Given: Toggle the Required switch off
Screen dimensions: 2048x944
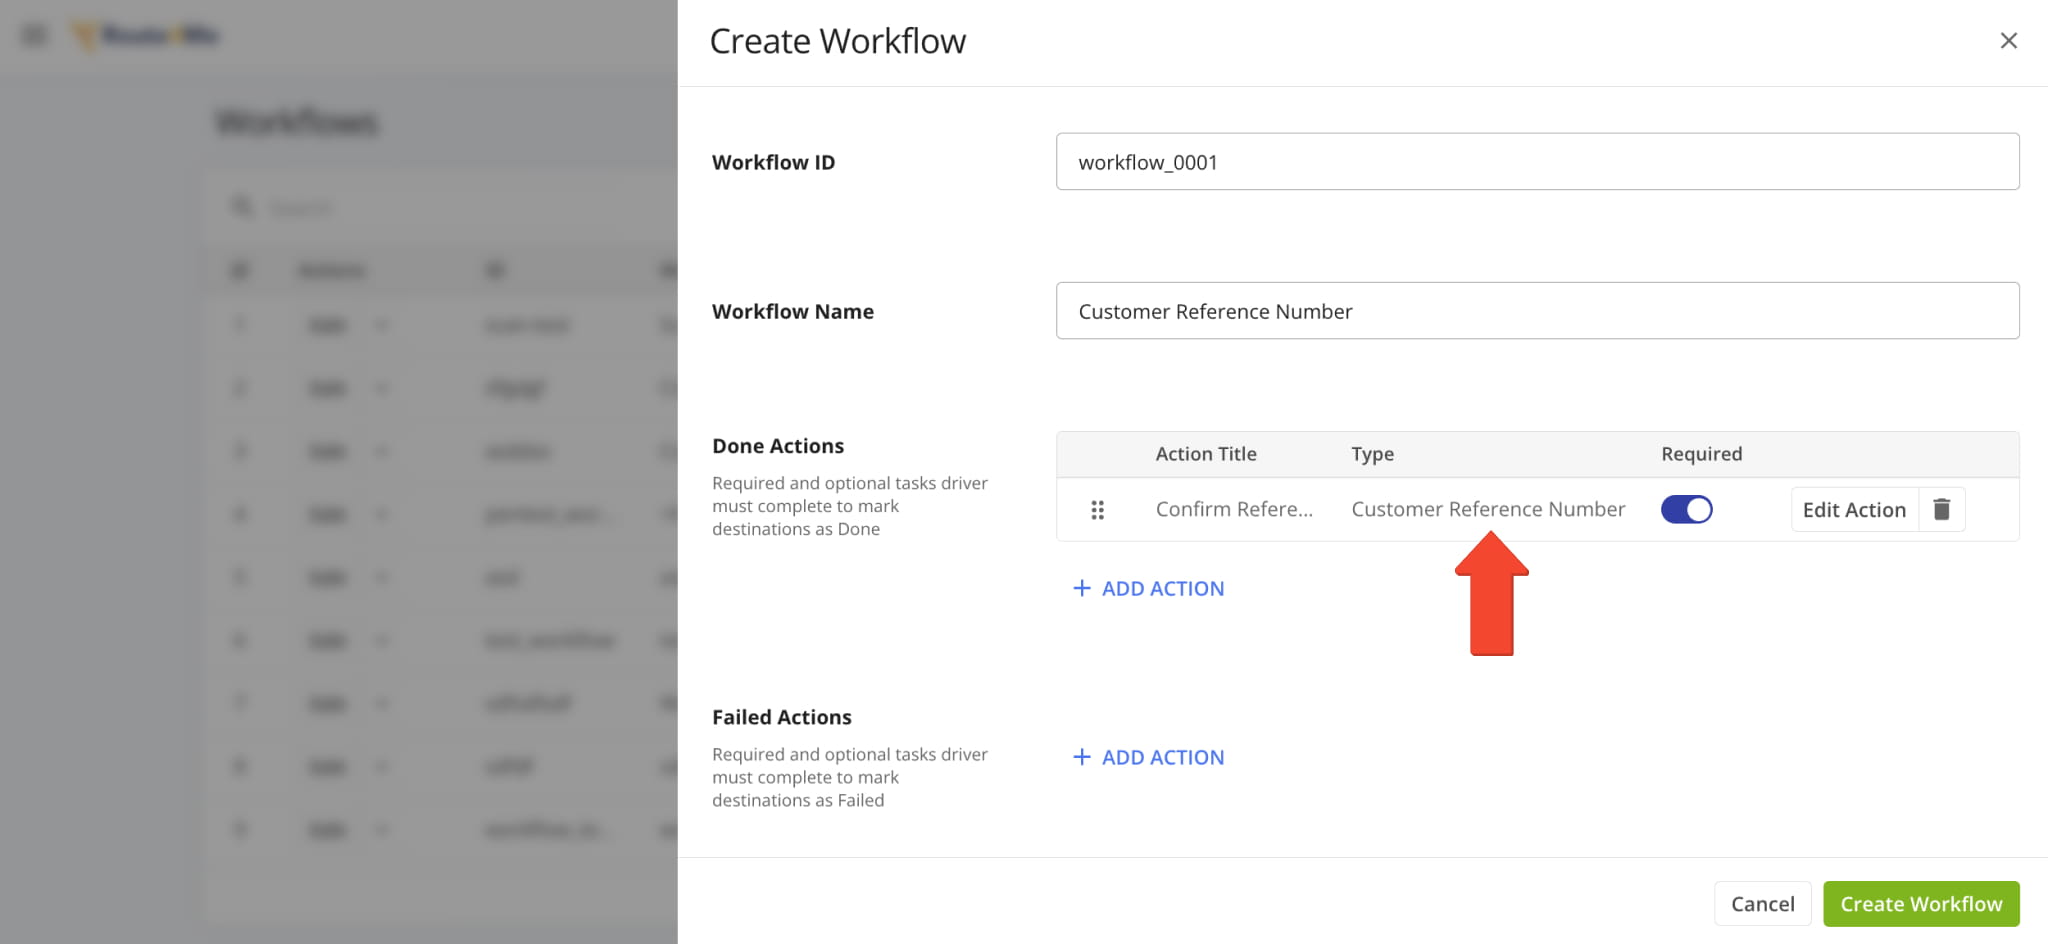Looking at the screenshot, I should [1686, 510].
